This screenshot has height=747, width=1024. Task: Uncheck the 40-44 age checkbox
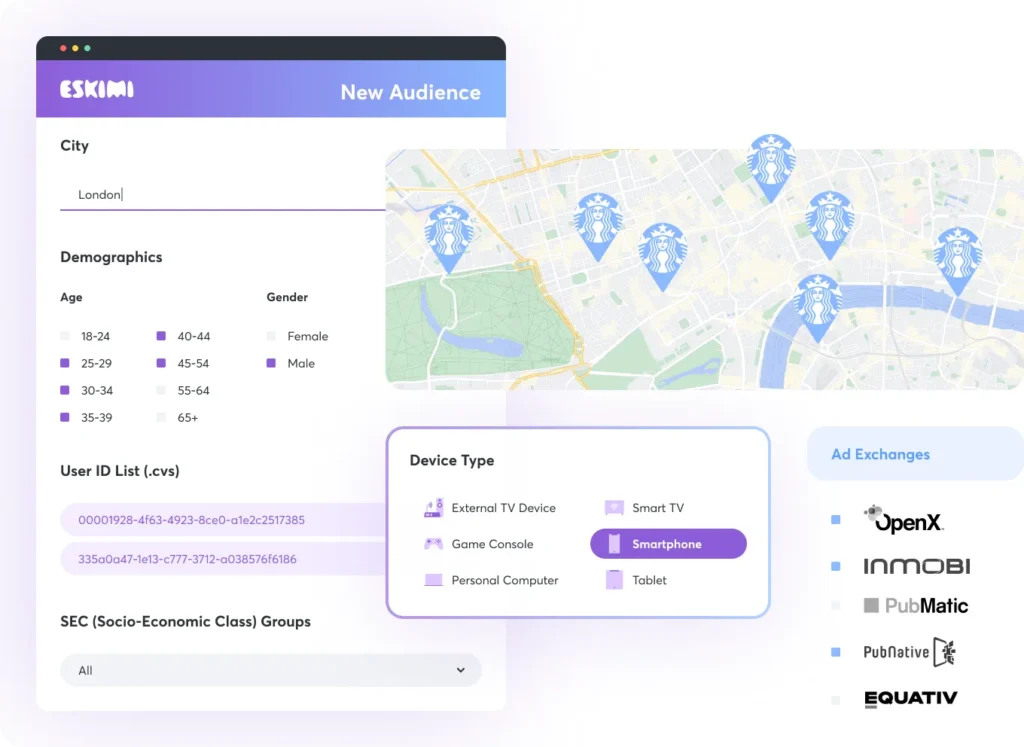(161, 336)
